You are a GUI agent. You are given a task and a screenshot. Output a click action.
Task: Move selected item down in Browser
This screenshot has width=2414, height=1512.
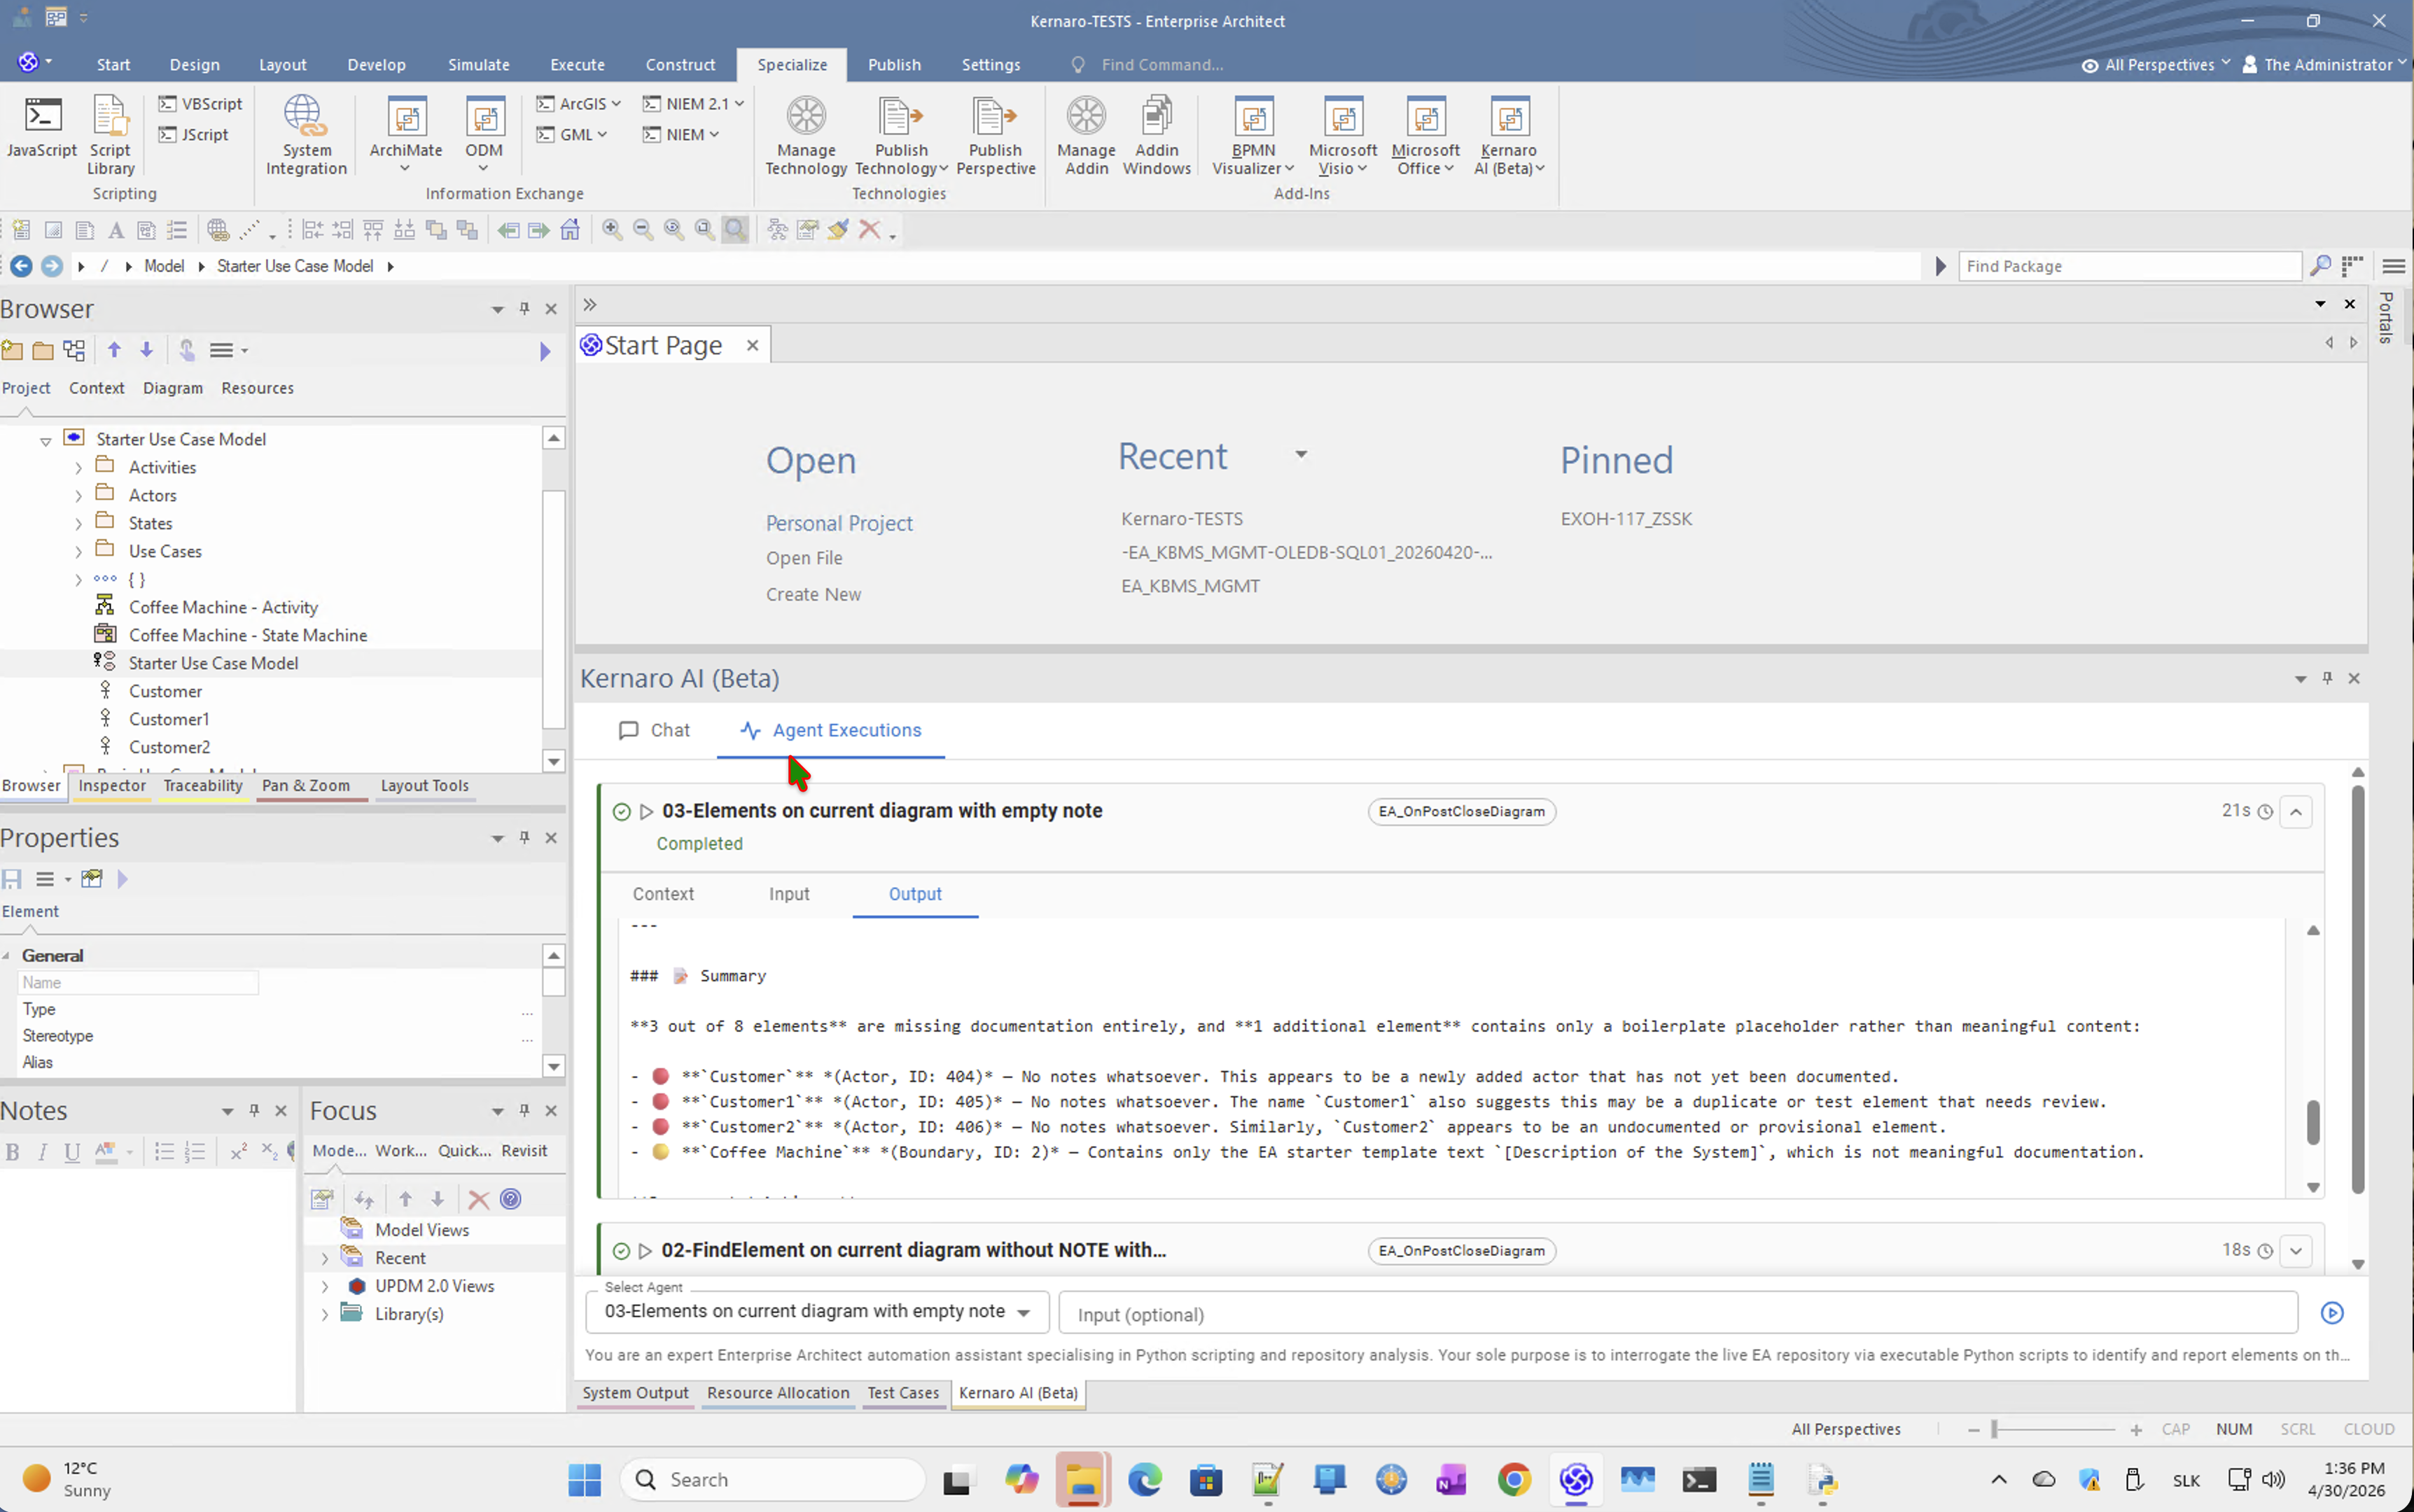click(146, 350)
